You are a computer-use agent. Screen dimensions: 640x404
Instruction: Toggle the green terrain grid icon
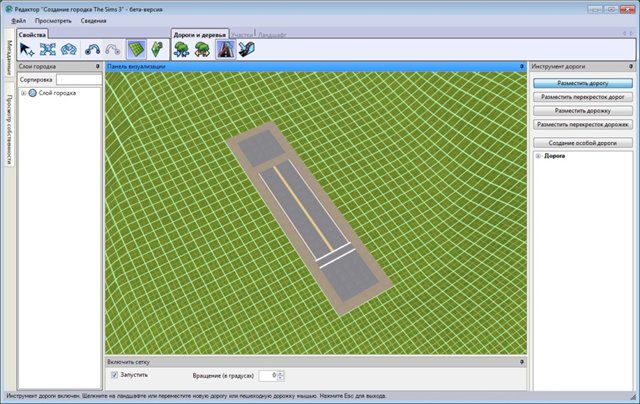pos(136,49)
